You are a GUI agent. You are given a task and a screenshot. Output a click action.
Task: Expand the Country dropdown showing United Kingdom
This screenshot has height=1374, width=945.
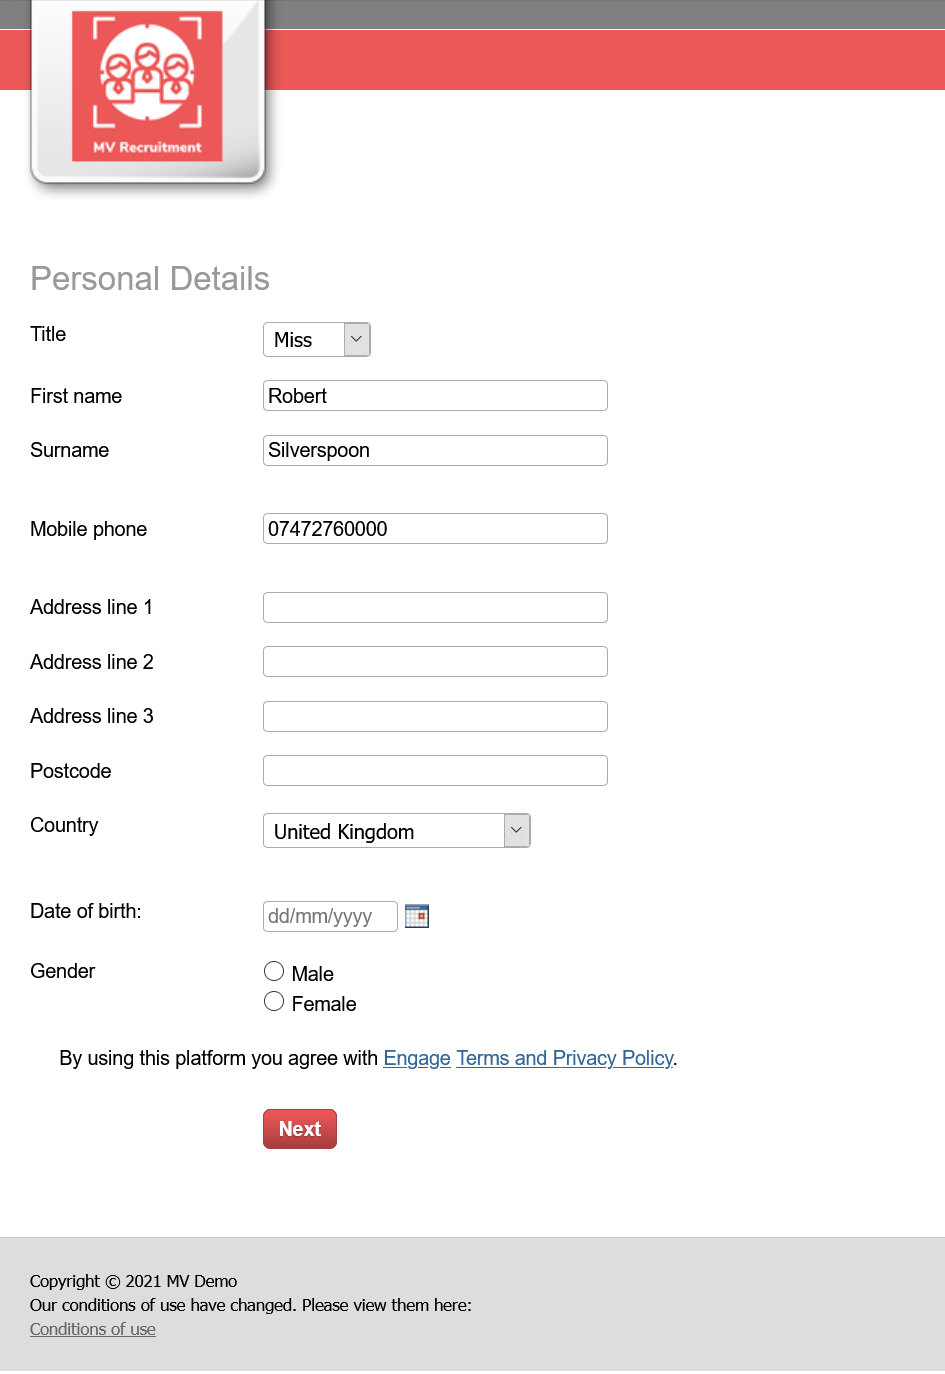396,831
